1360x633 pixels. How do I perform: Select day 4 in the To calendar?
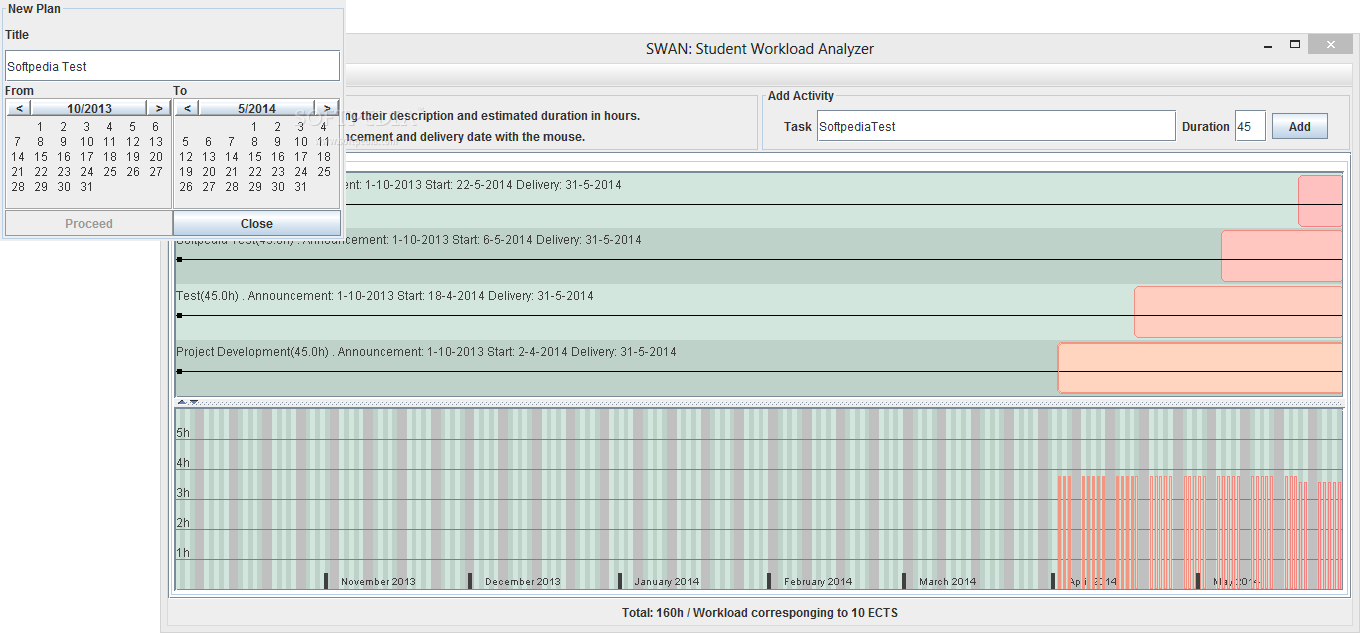323,127
